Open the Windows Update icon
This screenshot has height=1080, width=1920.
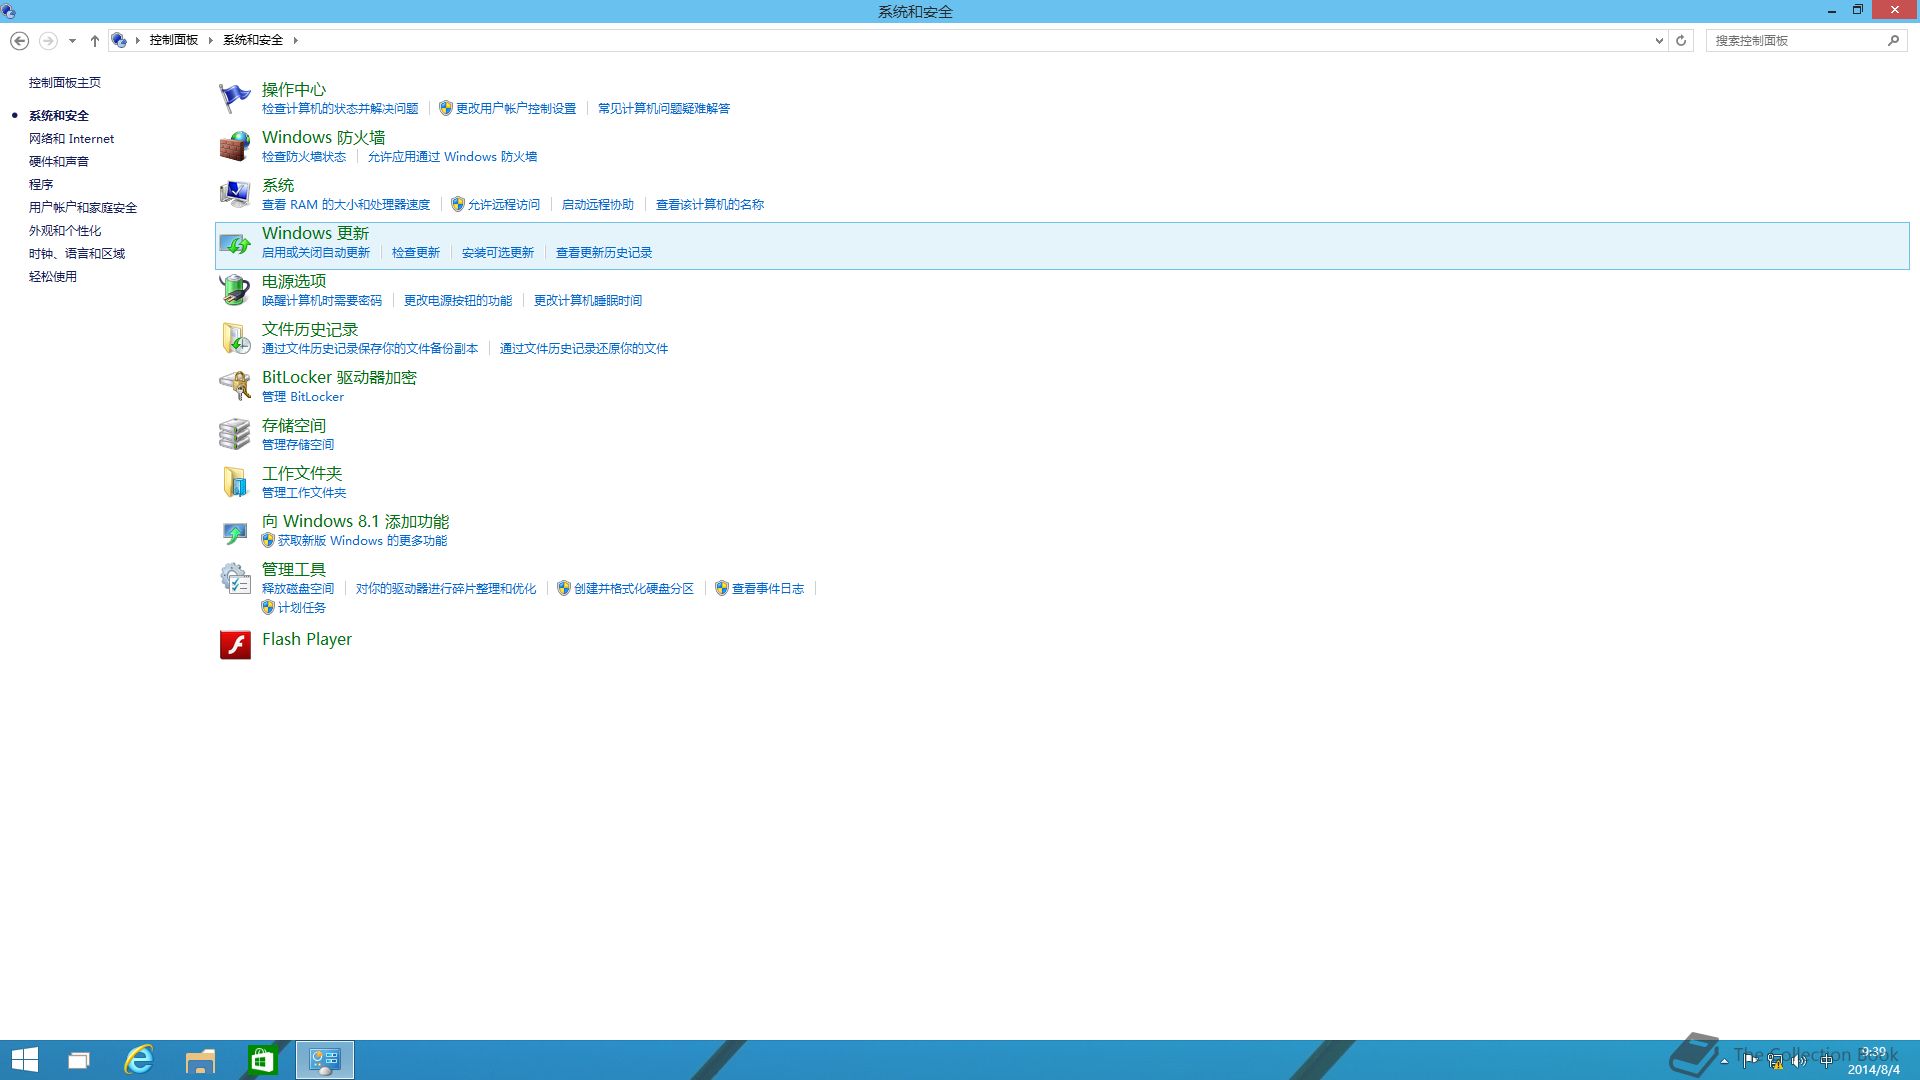tap(235, 243)
